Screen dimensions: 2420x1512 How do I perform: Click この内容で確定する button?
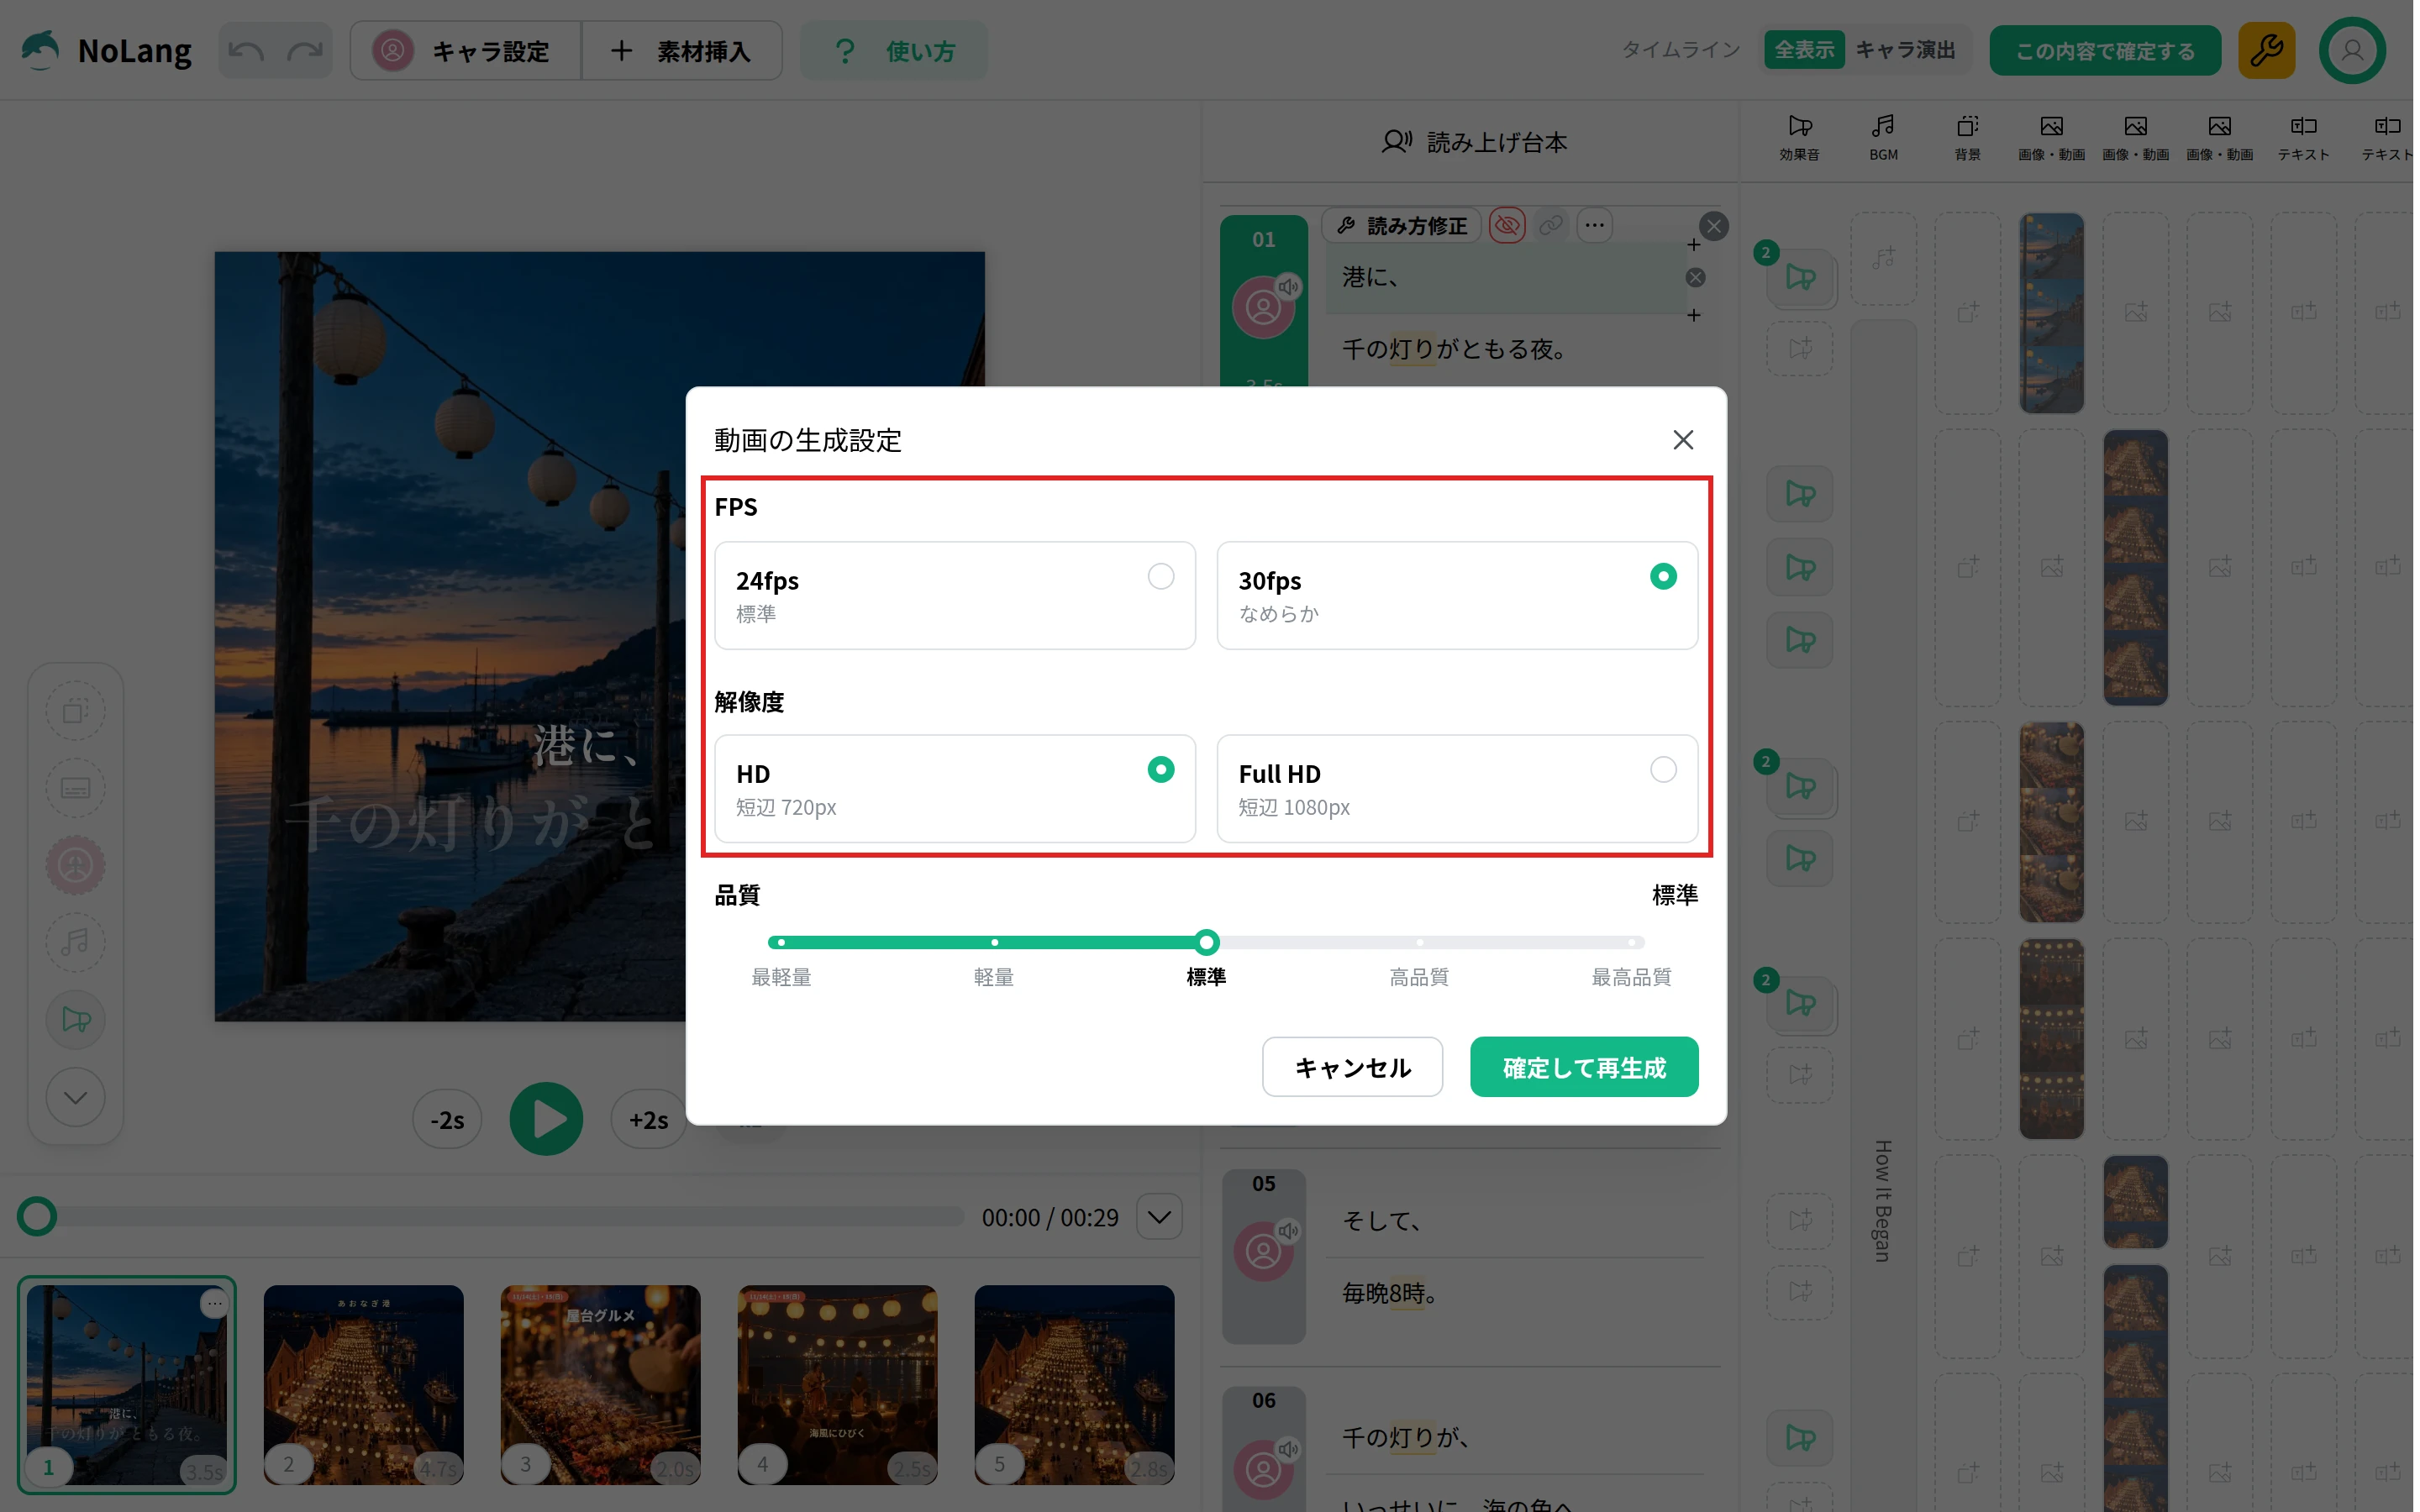2105,51
